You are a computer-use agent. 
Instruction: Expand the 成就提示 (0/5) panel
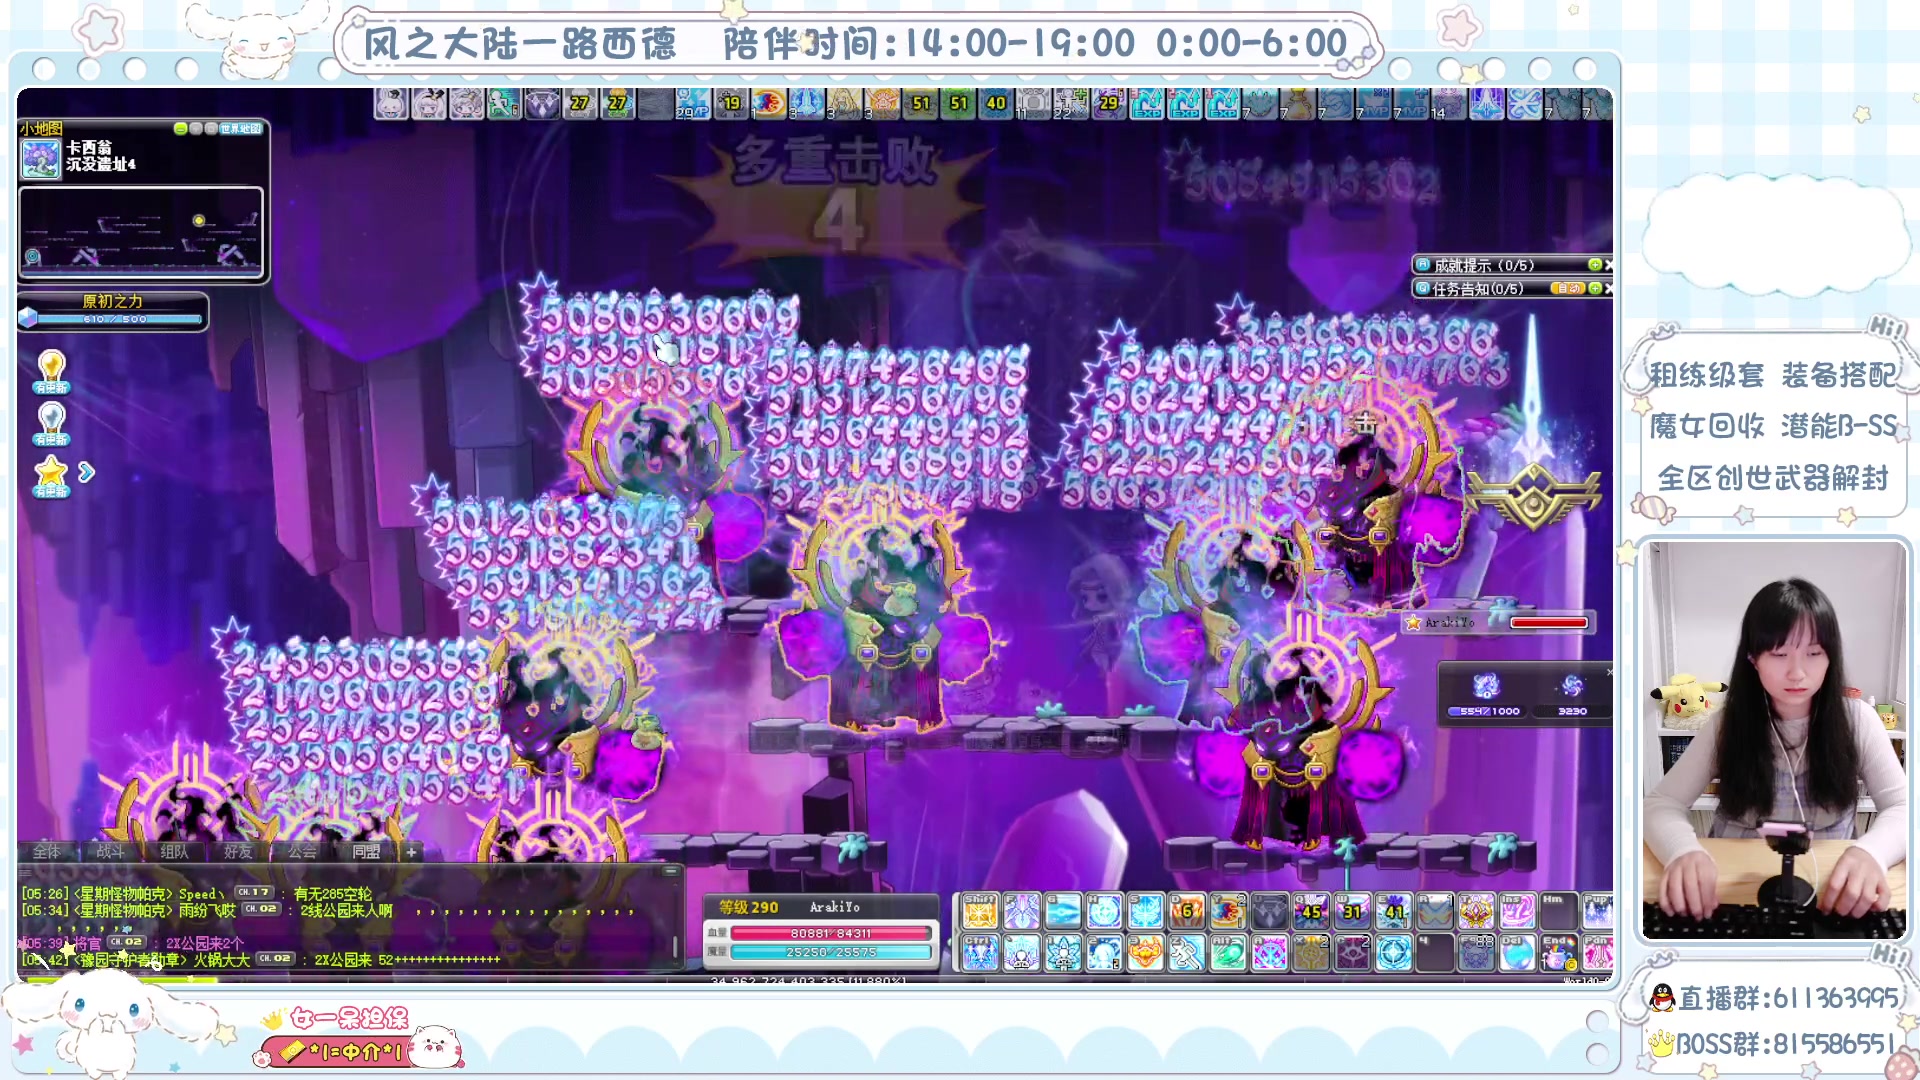coord(1595,265)
